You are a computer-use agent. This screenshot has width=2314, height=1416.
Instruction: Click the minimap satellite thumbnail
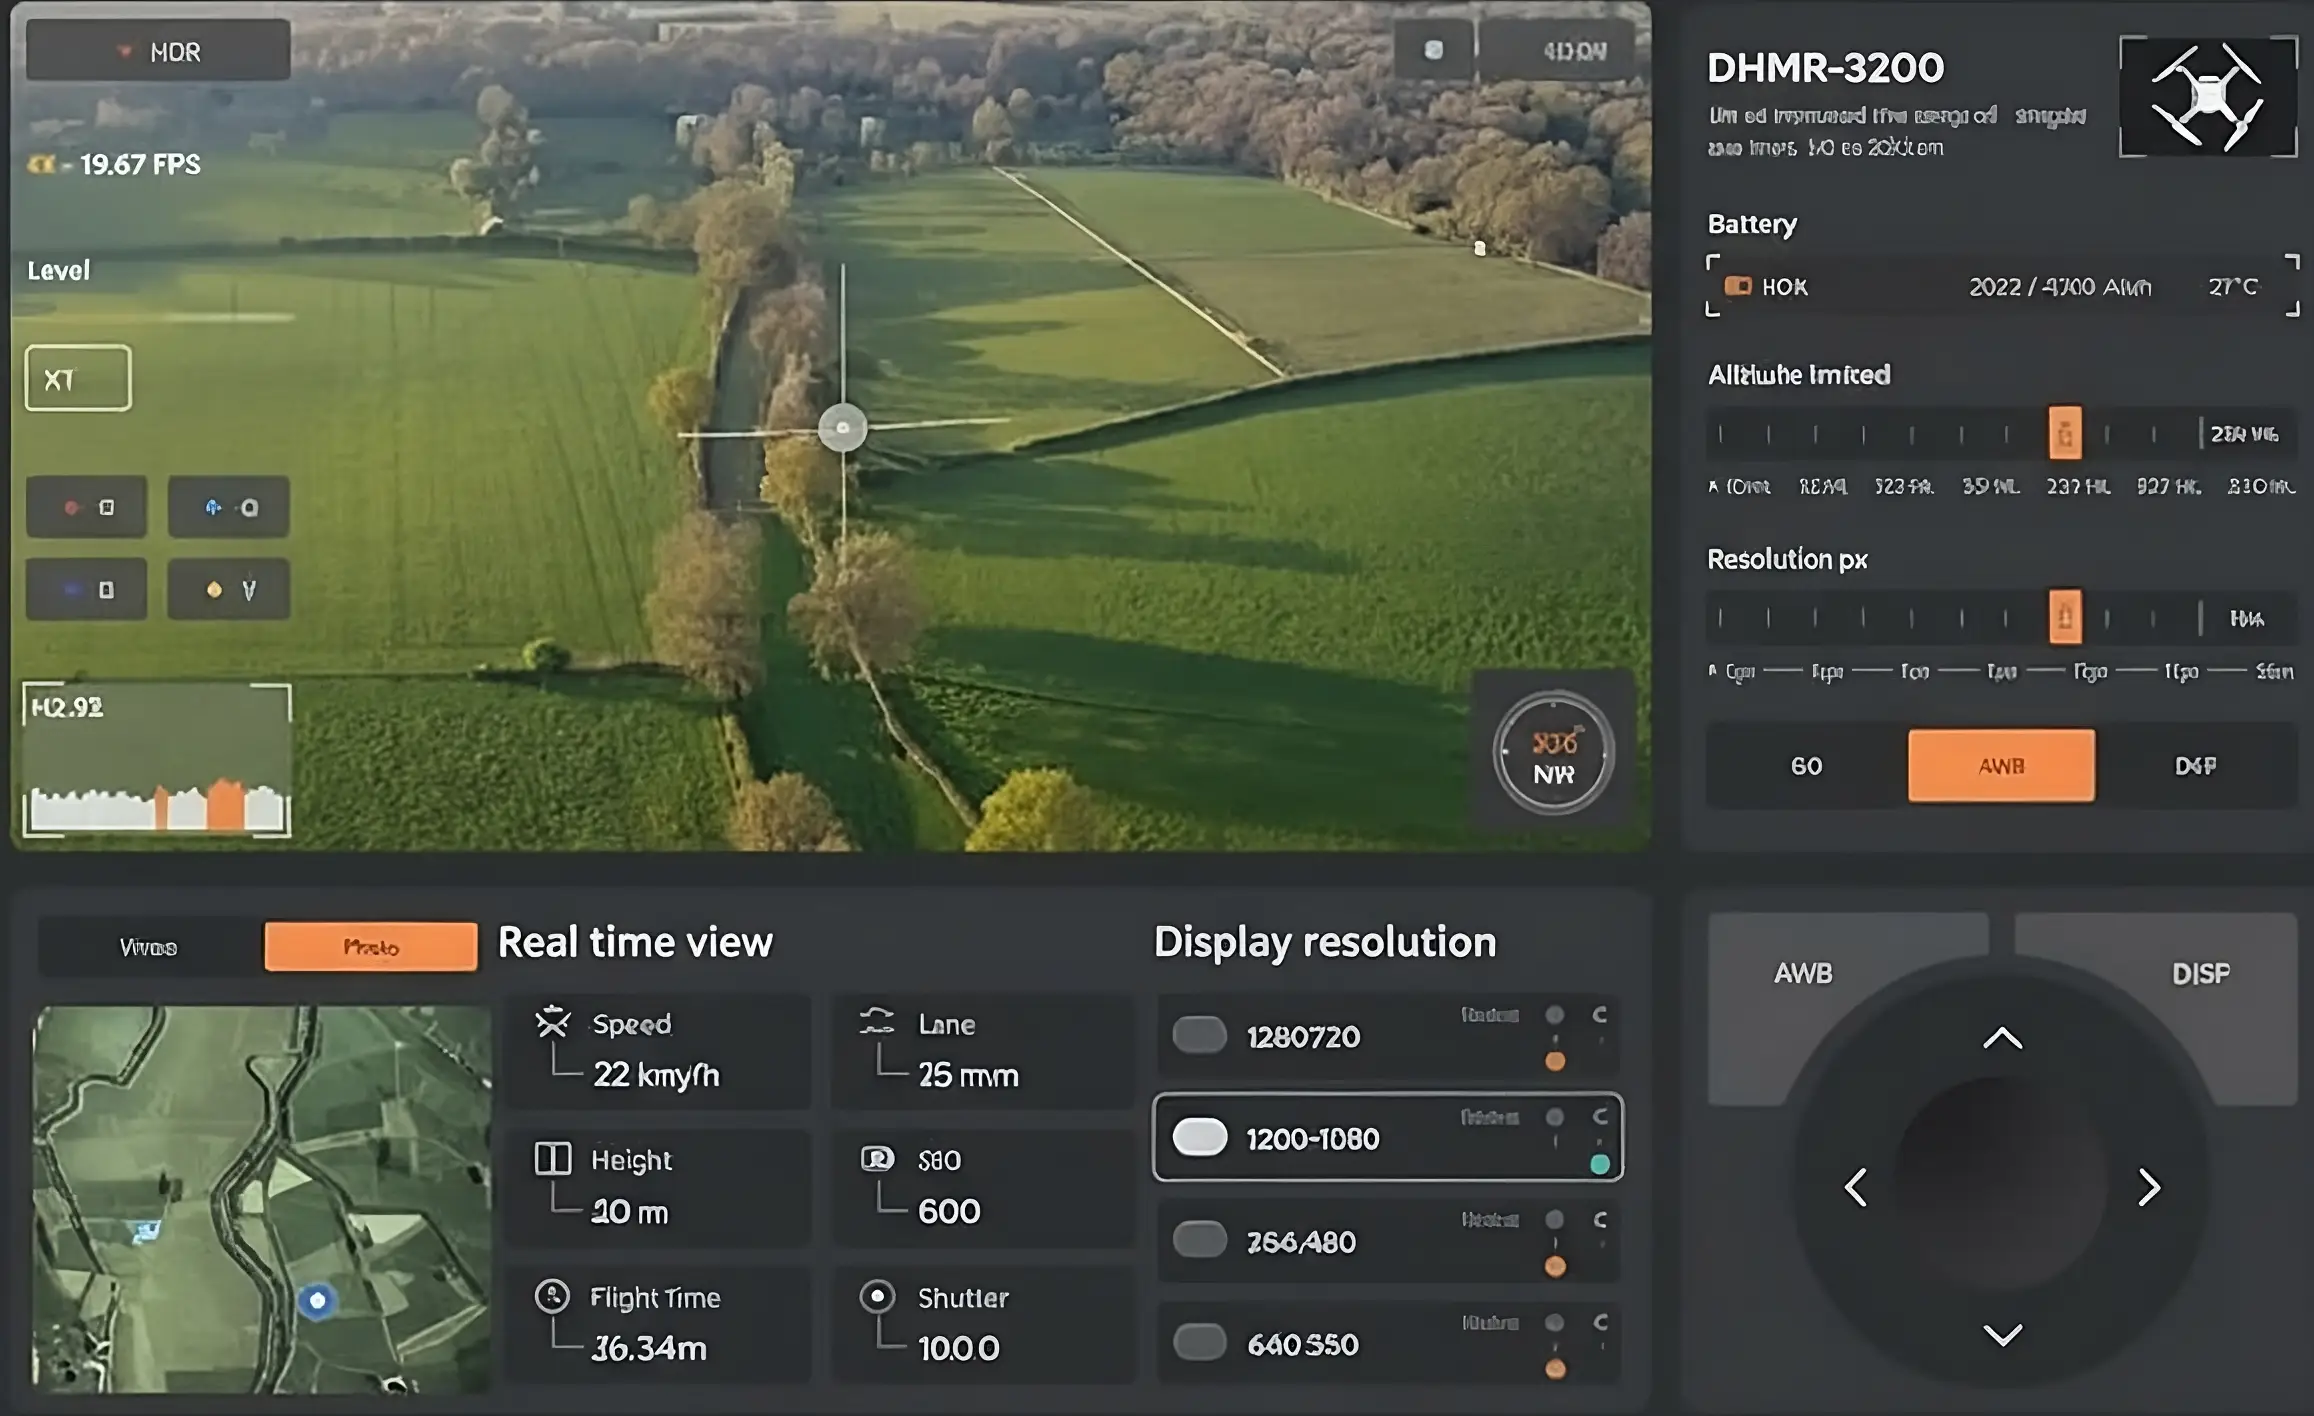pyautogui.click(x=261, y=1199)
